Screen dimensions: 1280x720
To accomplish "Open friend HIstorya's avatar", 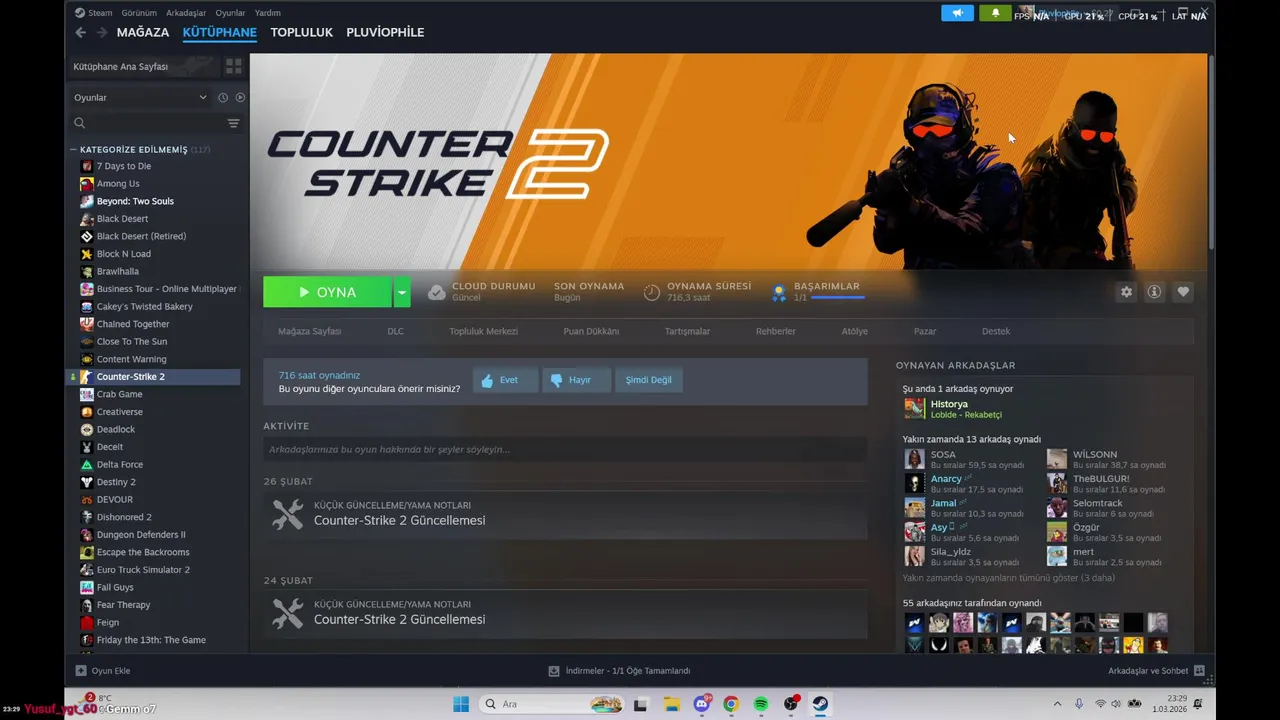I will coord(914,408).
